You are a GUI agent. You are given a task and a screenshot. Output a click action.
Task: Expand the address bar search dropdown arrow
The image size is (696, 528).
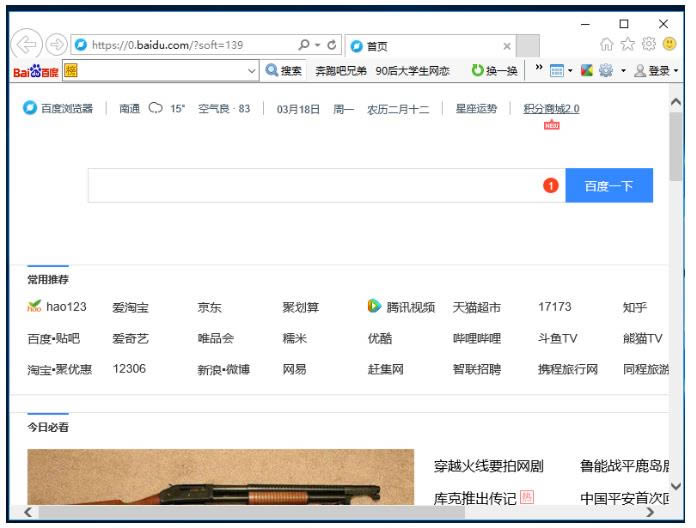[x=315, y=45]
